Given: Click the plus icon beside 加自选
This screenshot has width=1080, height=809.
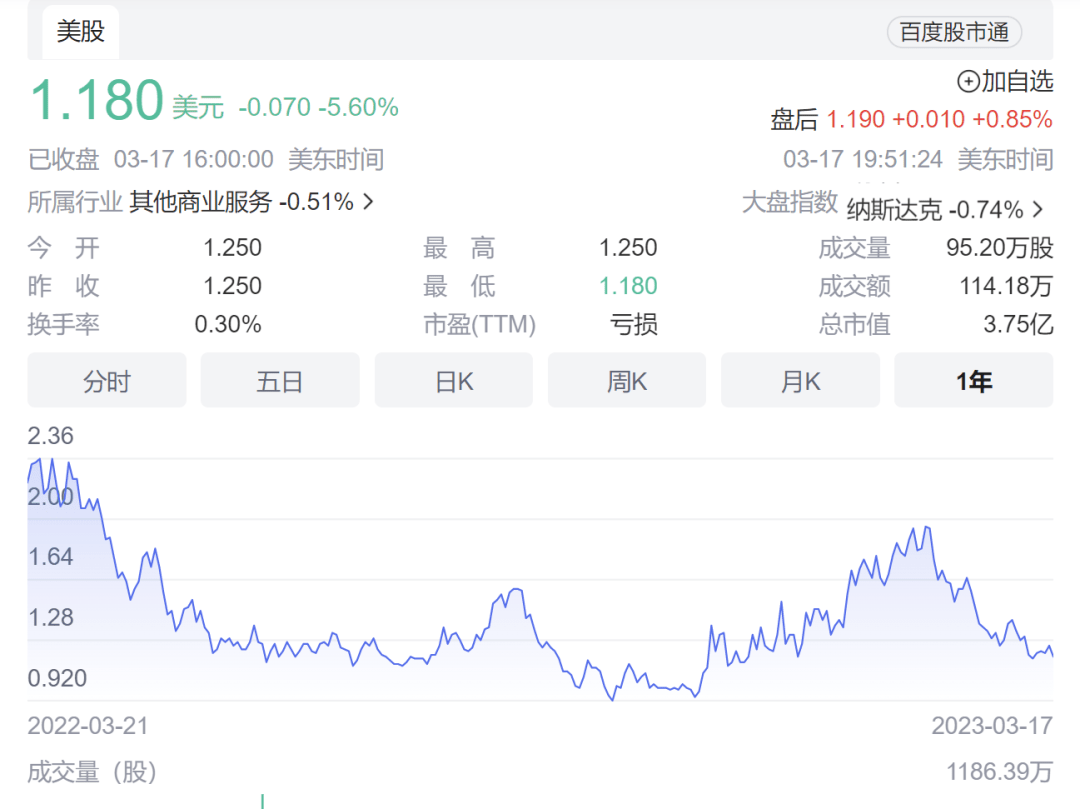Looking at the screenshot, I should (x=968, y=81).
